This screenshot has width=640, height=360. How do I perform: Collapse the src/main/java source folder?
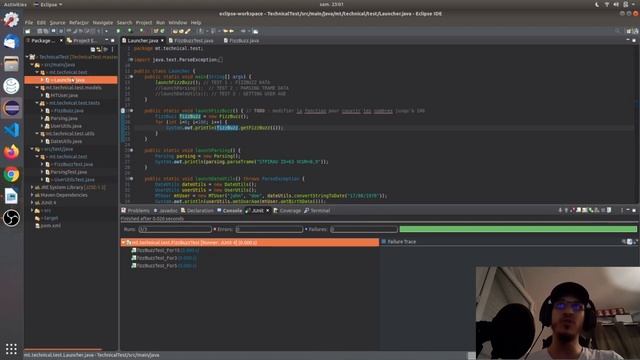coord(32,64)
